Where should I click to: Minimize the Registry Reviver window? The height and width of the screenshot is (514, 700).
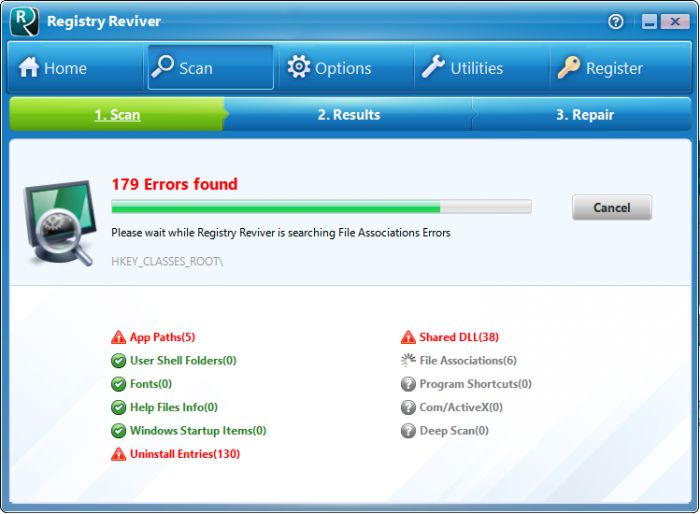[x=650, y=21]
